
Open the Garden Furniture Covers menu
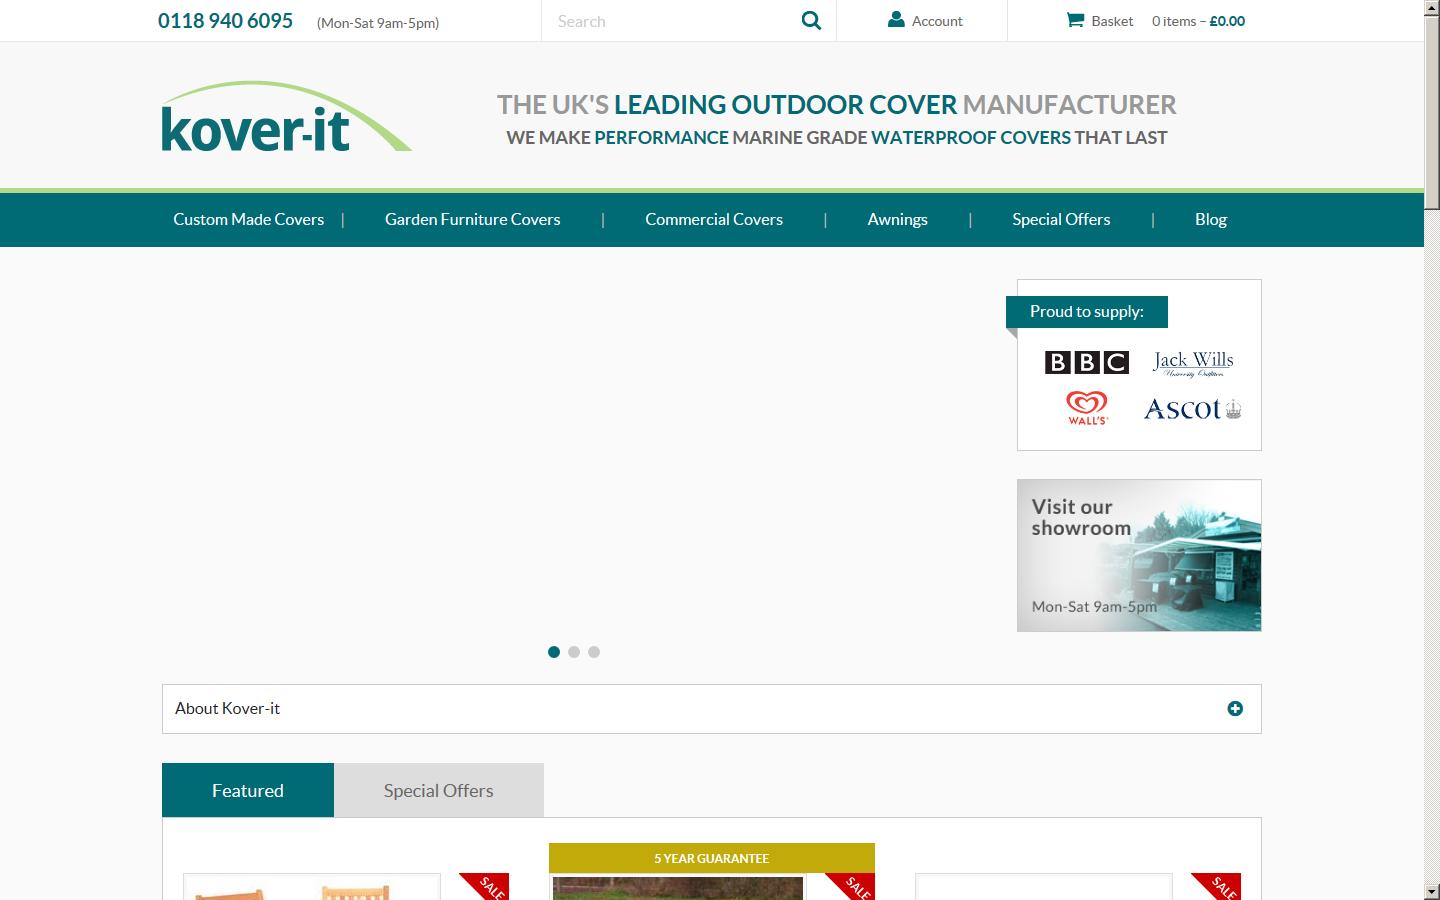click(x=472, y=219)
